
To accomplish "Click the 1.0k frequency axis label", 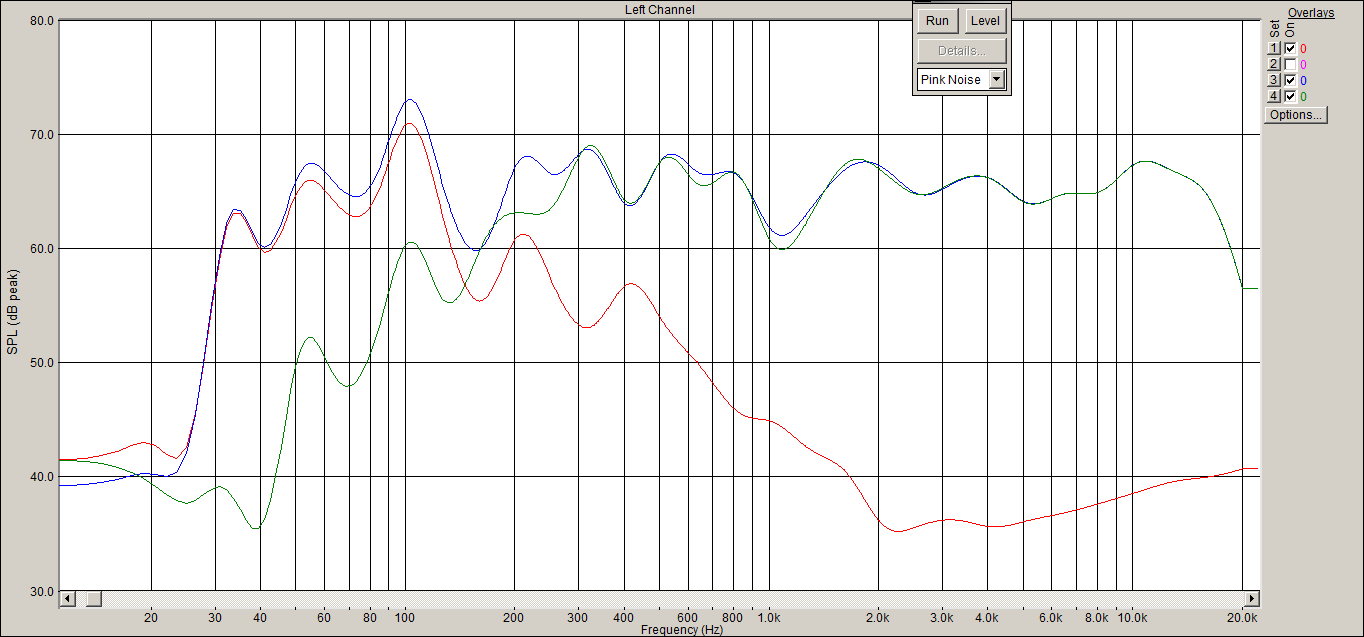I will [x=769, y=618].
